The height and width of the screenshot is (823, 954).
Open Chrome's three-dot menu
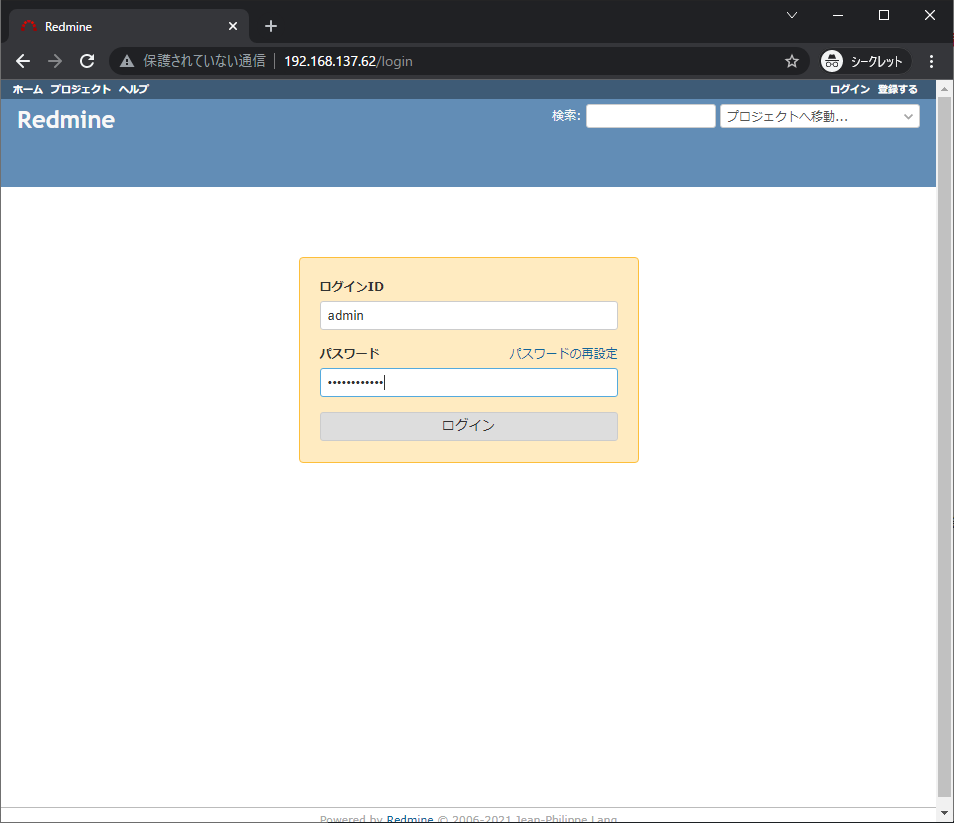click(x=931, y=61)
